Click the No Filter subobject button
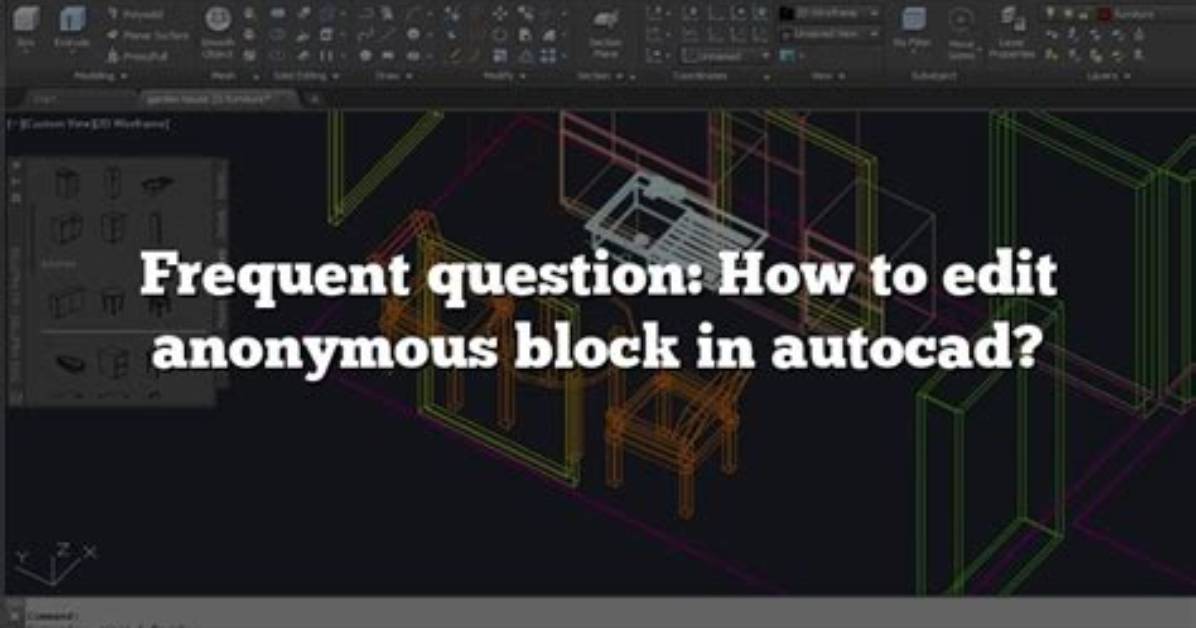The height and width of the screenshot is (628, 1196). click(912, 29)
